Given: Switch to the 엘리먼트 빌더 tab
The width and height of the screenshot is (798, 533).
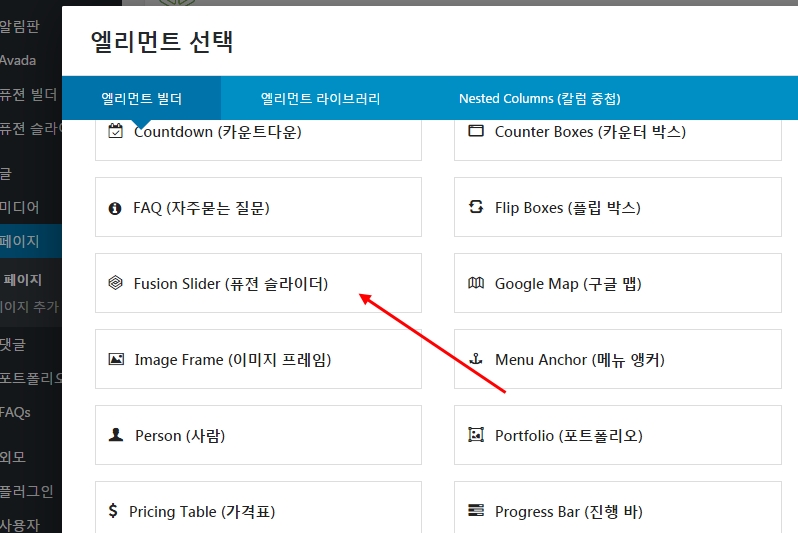Looking at the screenshot, I should tap(141, 98).
